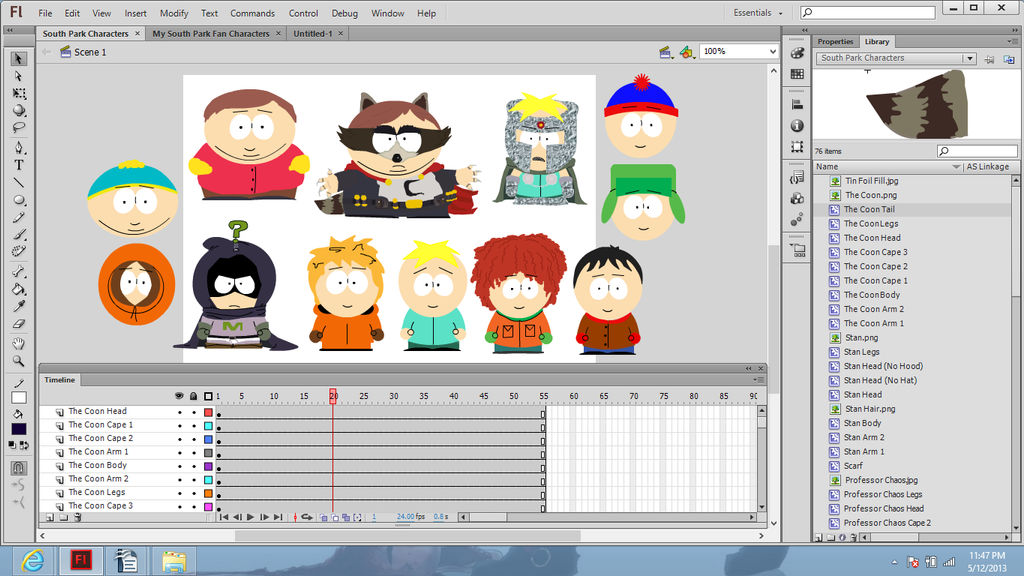Click the dark fill color swatch
Image resolution: width=1024 pixels, height=576 pixels.
point(19,429)
